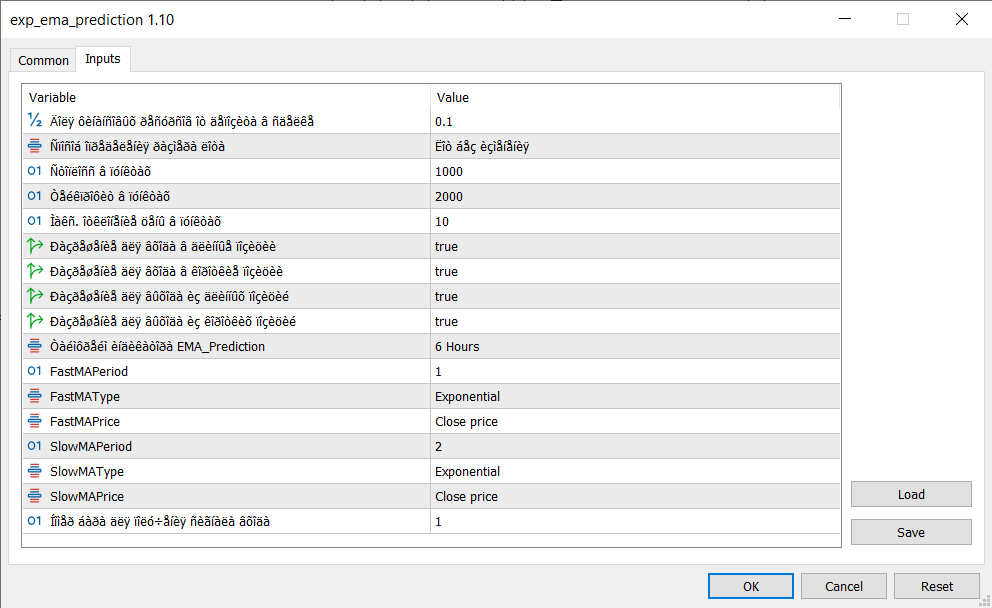Click the integer icon in the 1000 row
Screen dimensions: 992x608
[x=35, y=171]
